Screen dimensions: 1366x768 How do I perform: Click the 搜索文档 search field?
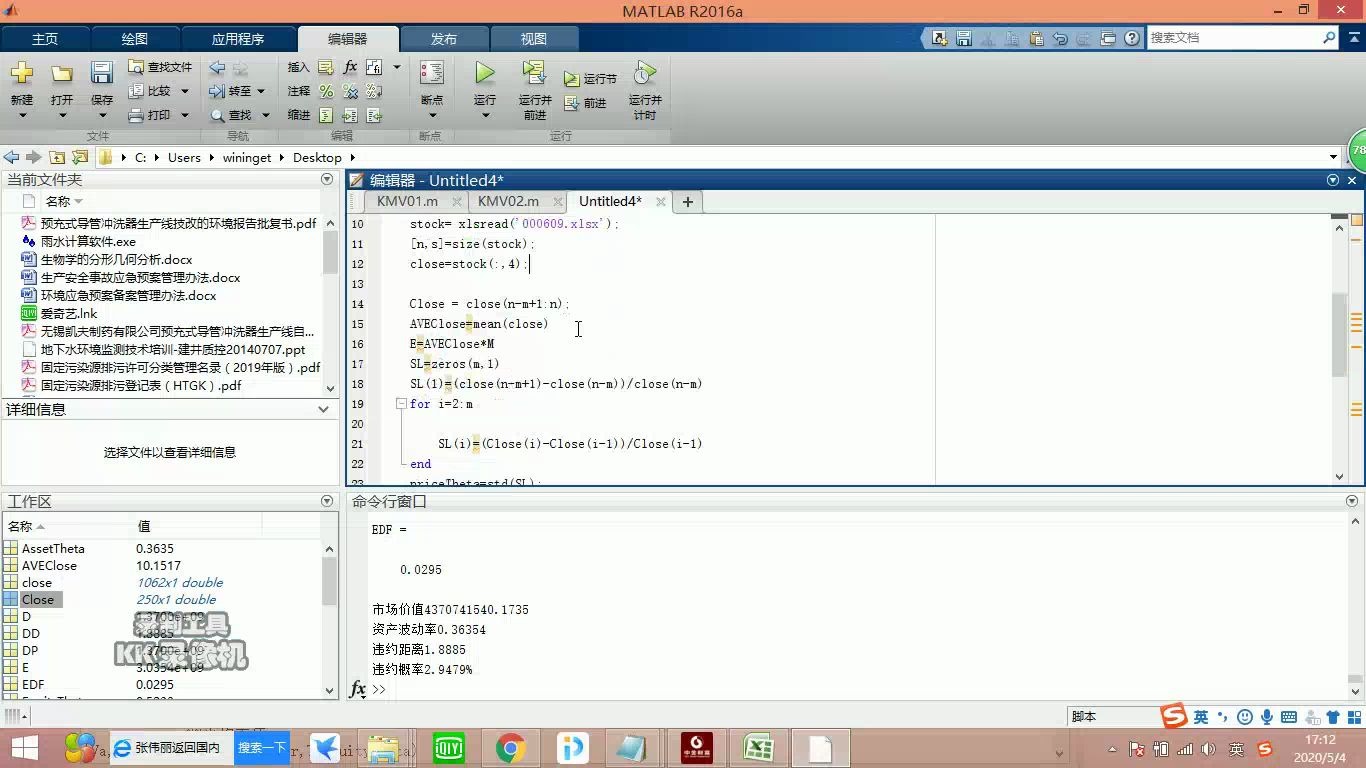click(x=1234, y=38)
